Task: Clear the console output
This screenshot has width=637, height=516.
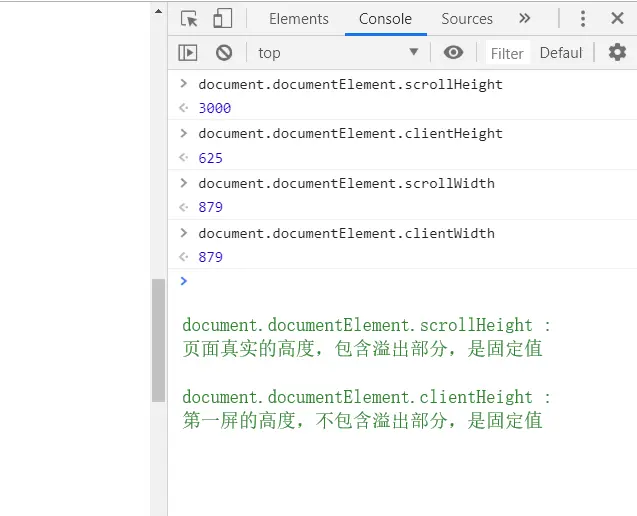Action: [224, 53]
